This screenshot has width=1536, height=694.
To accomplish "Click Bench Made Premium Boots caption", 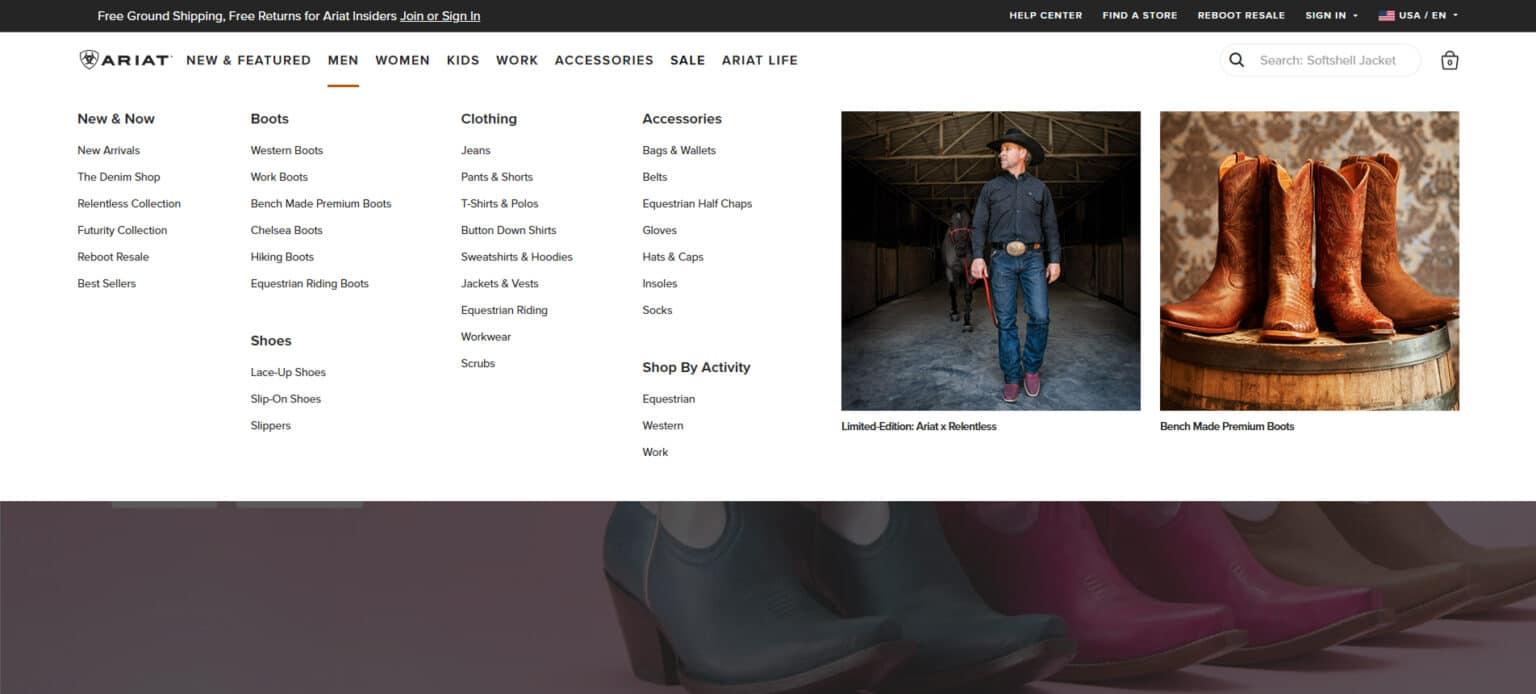I will point(1227,426).
